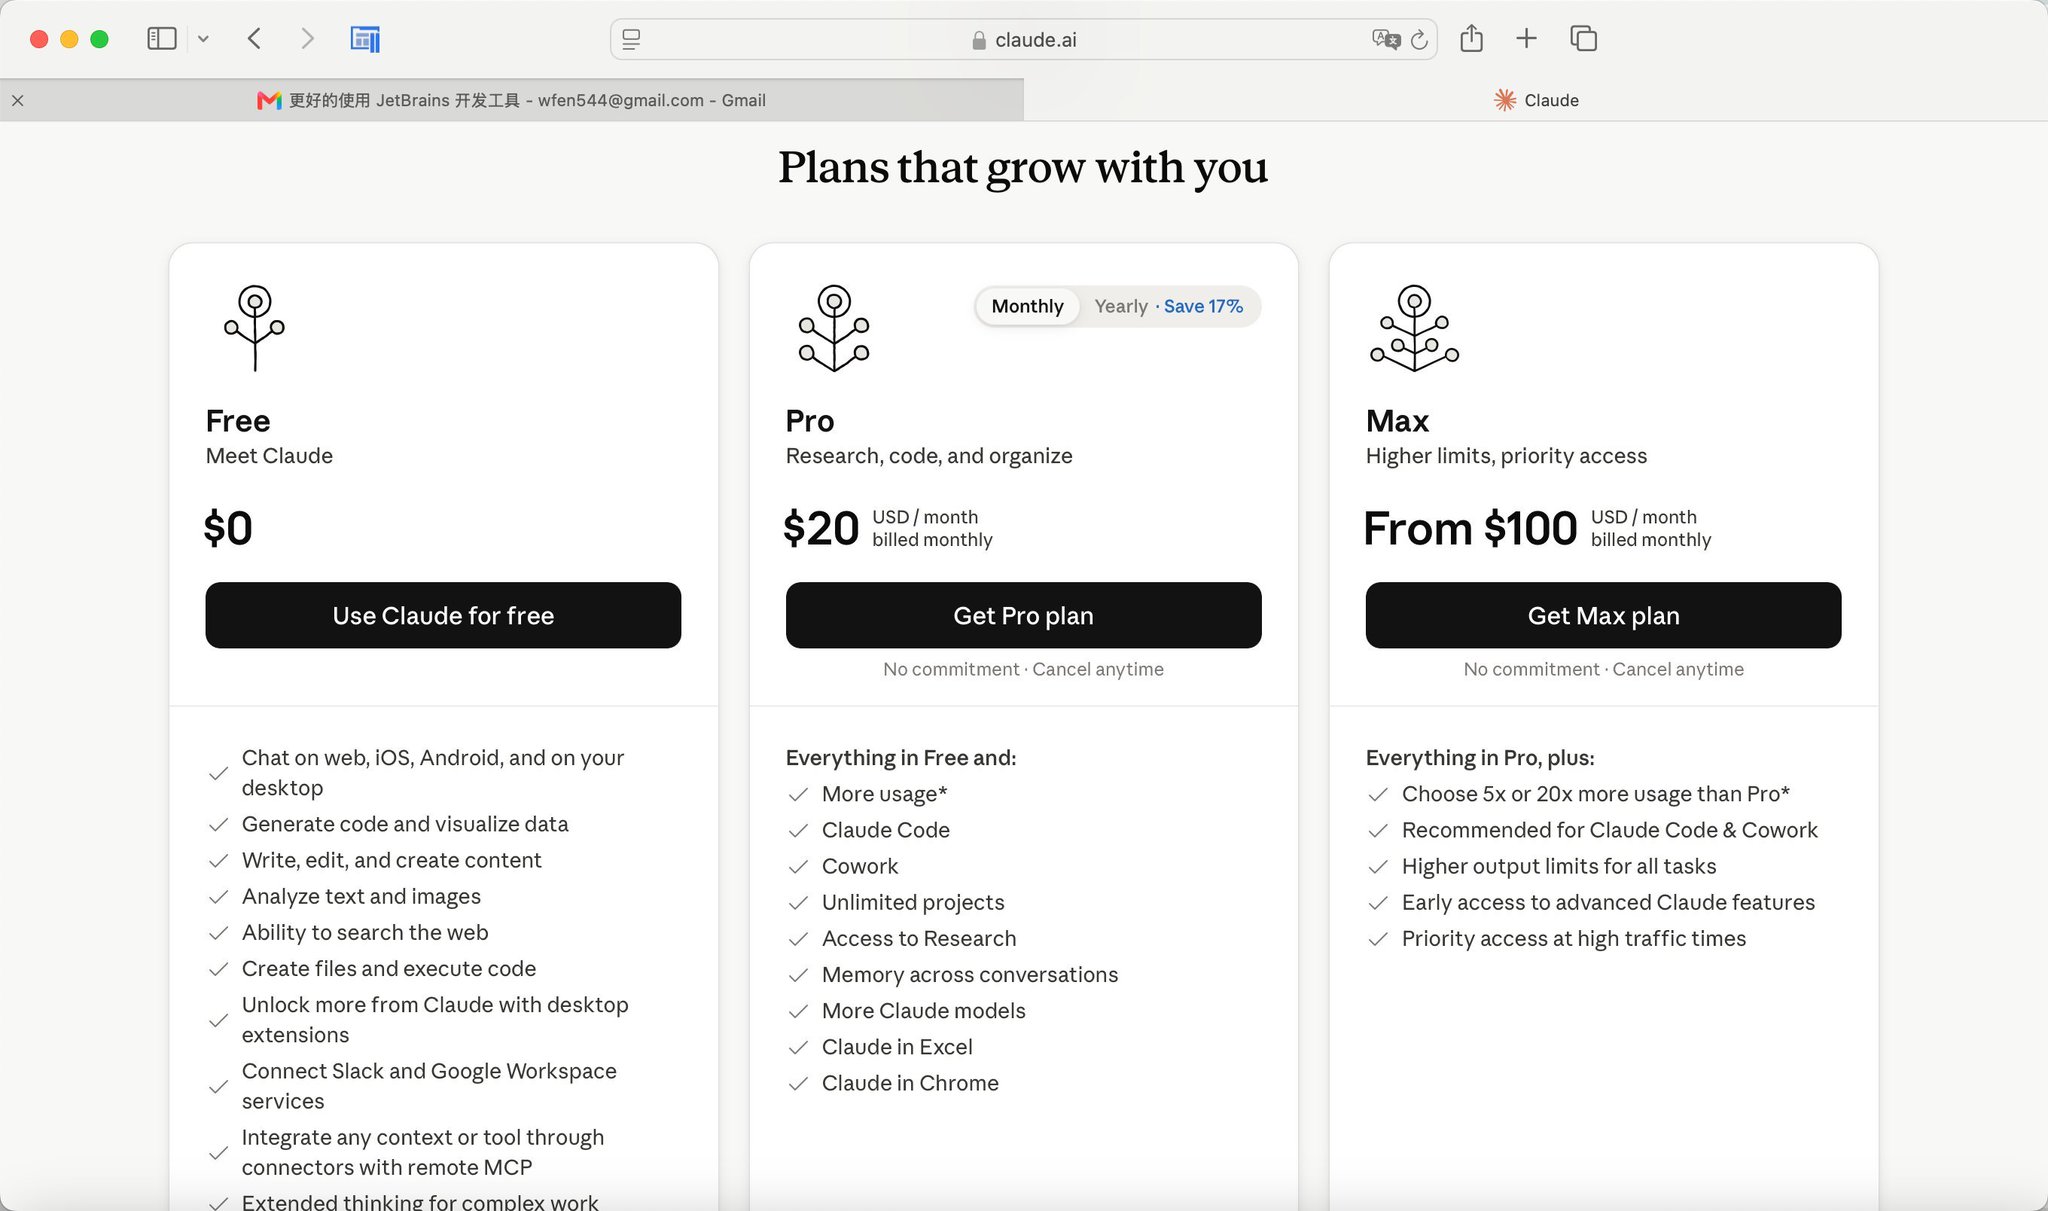
Task: Switch to Yearly billing
Action: 1168,306
